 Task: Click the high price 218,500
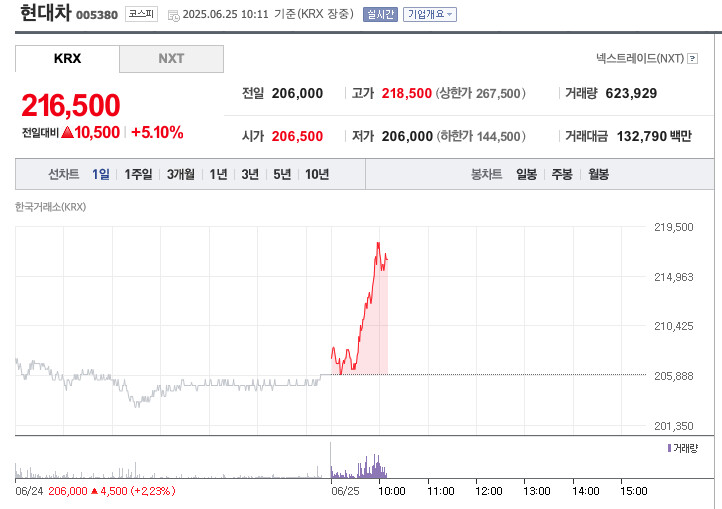[407, 94]
